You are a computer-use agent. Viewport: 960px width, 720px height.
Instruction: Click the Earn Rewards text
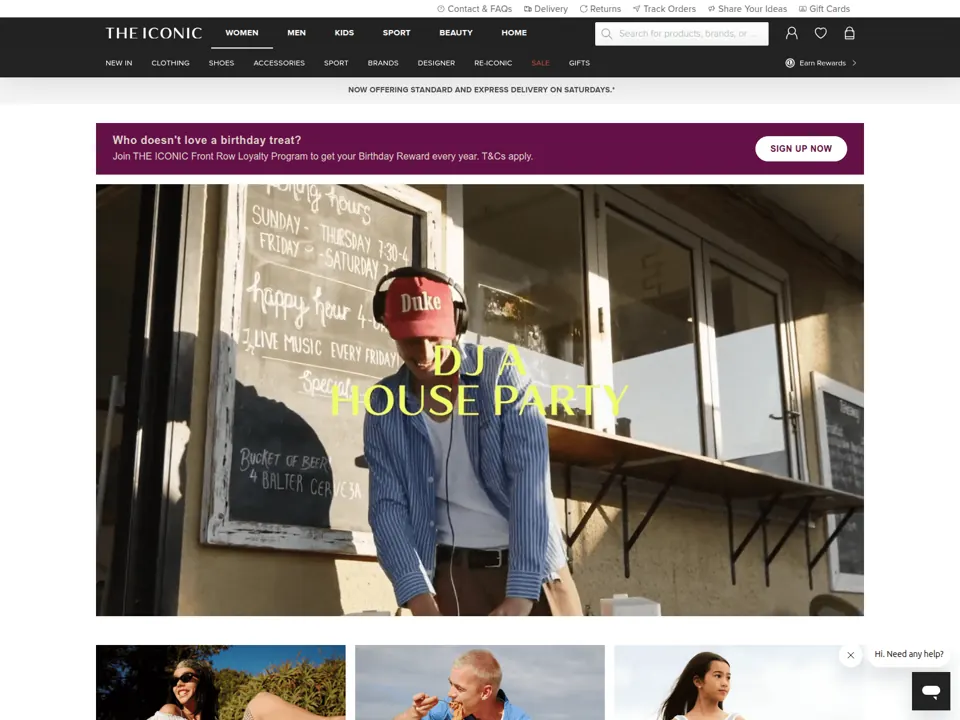[x=822, y=63]
